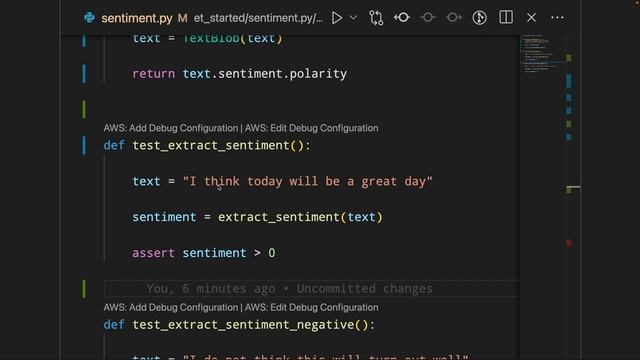Click the test_extract_sentiment_negative function name

(243, 325)
